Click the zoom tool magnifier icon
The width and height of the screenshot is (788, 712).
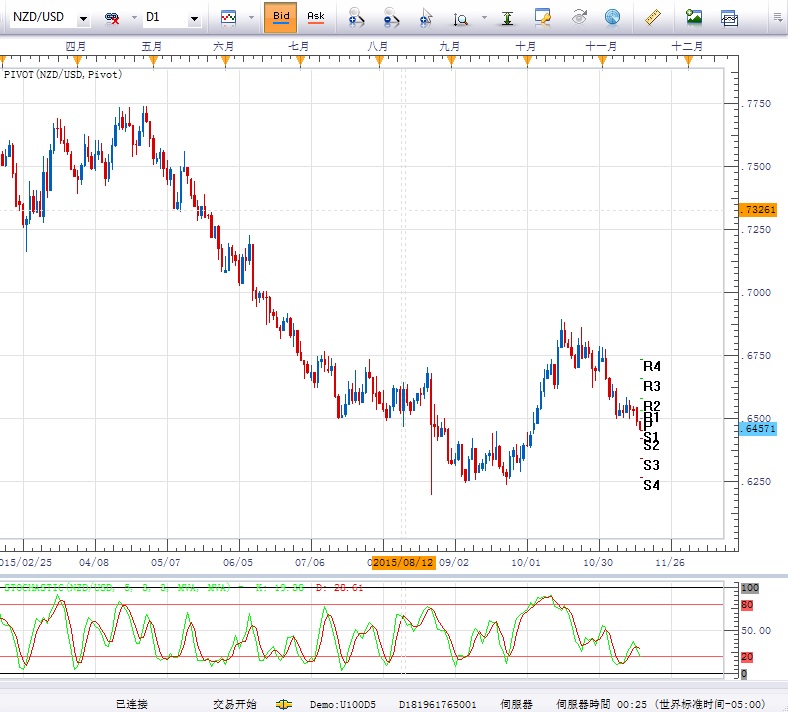click(461, 18)
